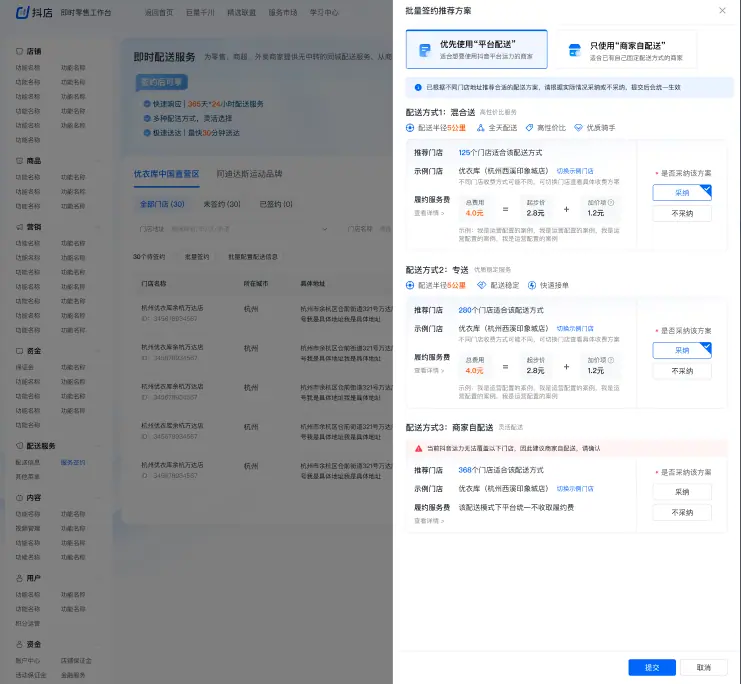Expand 查看详情 under 专送 履约服务费

pos(429,371)
